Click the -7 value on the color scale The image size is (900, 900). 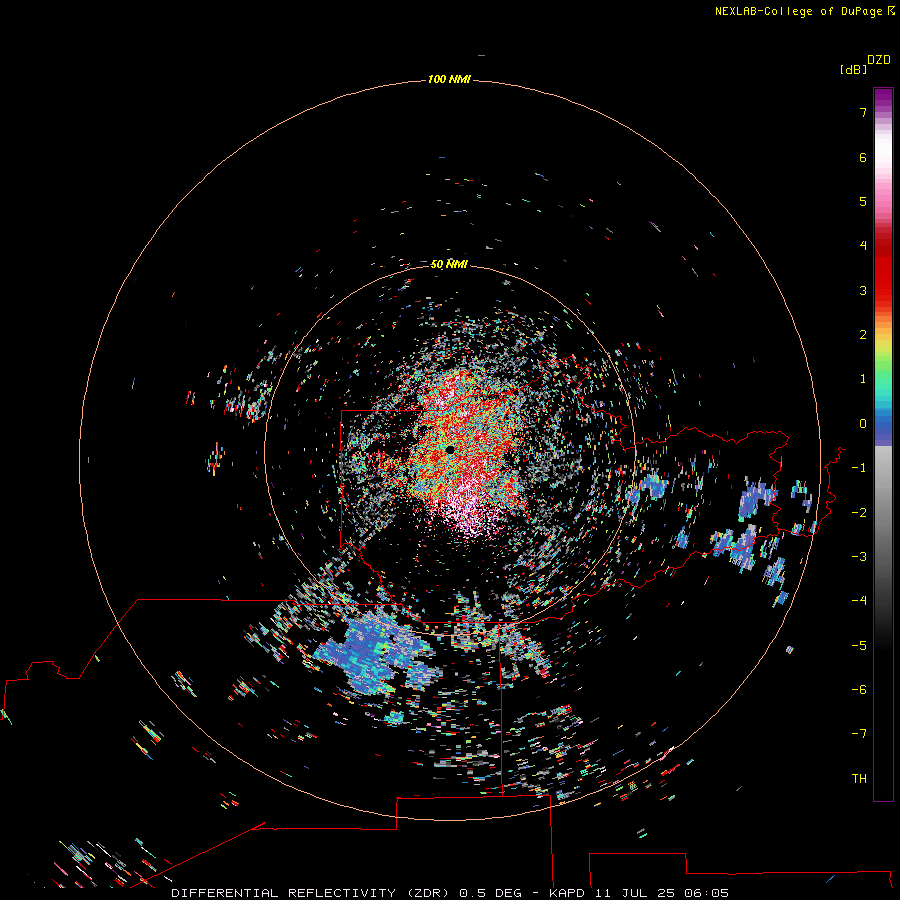[x=859, y=734]
